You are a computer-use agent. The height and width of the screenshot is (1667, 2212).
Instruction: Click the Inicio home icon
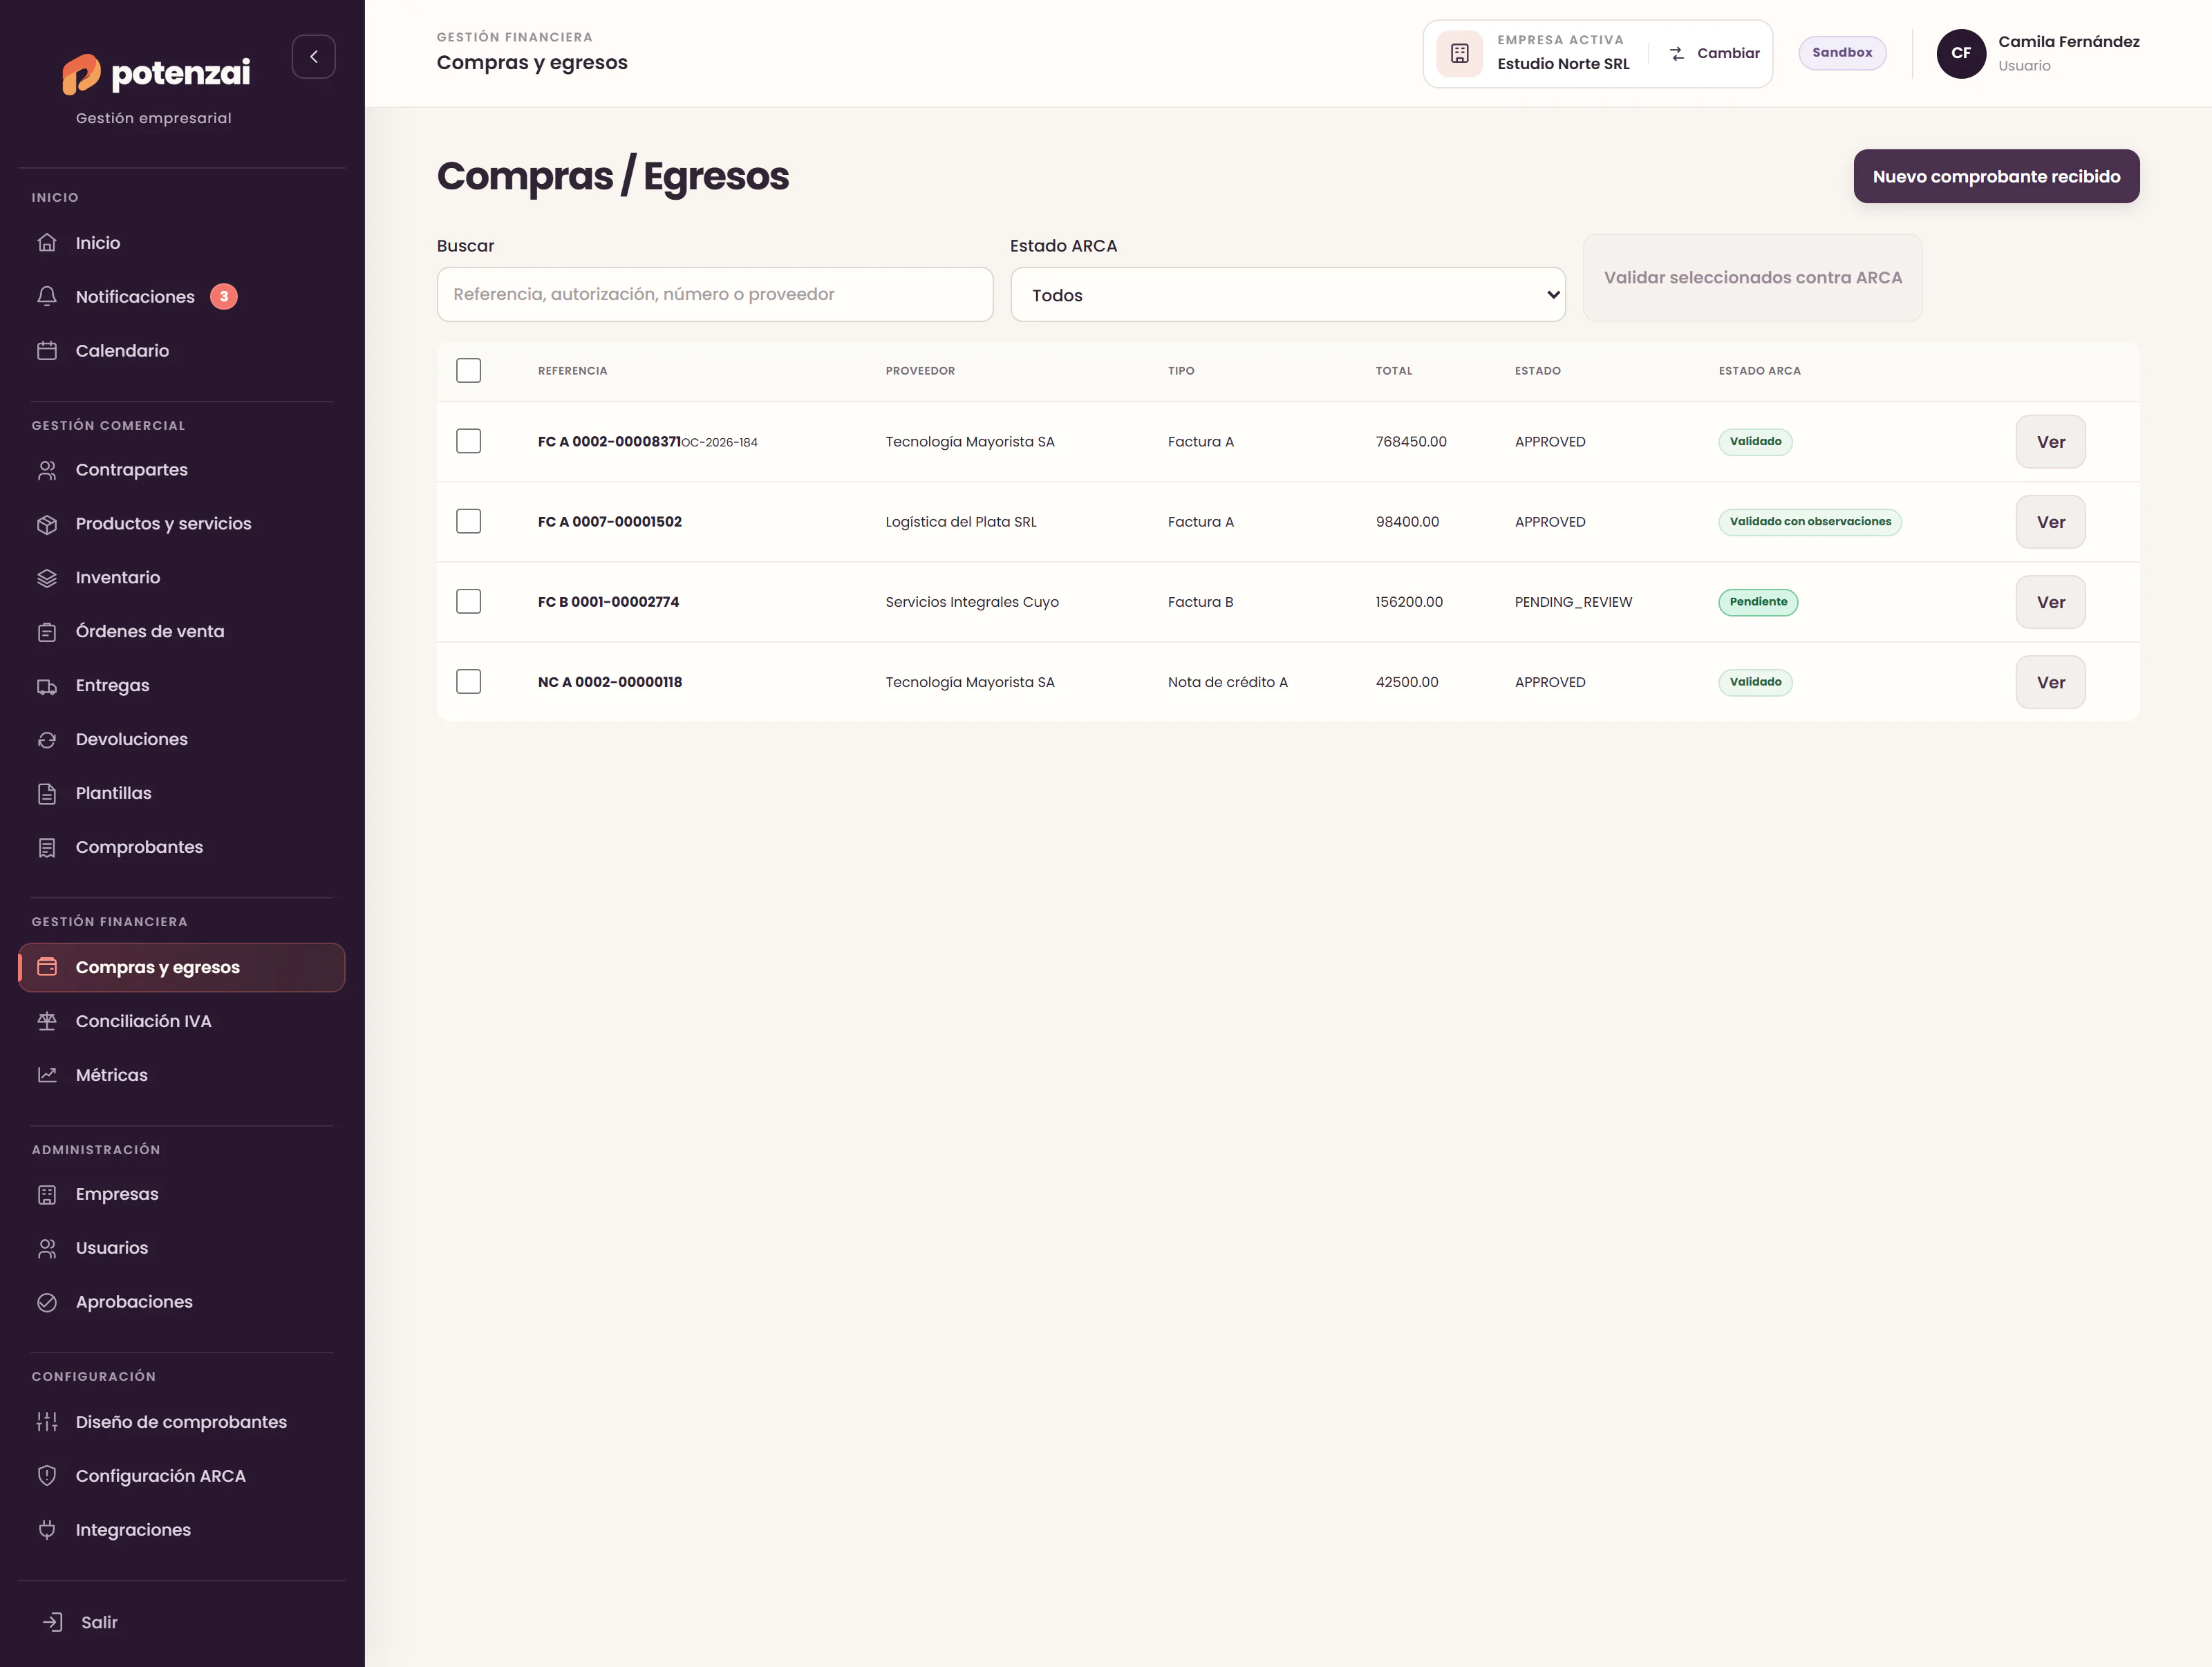pos(47,243)
